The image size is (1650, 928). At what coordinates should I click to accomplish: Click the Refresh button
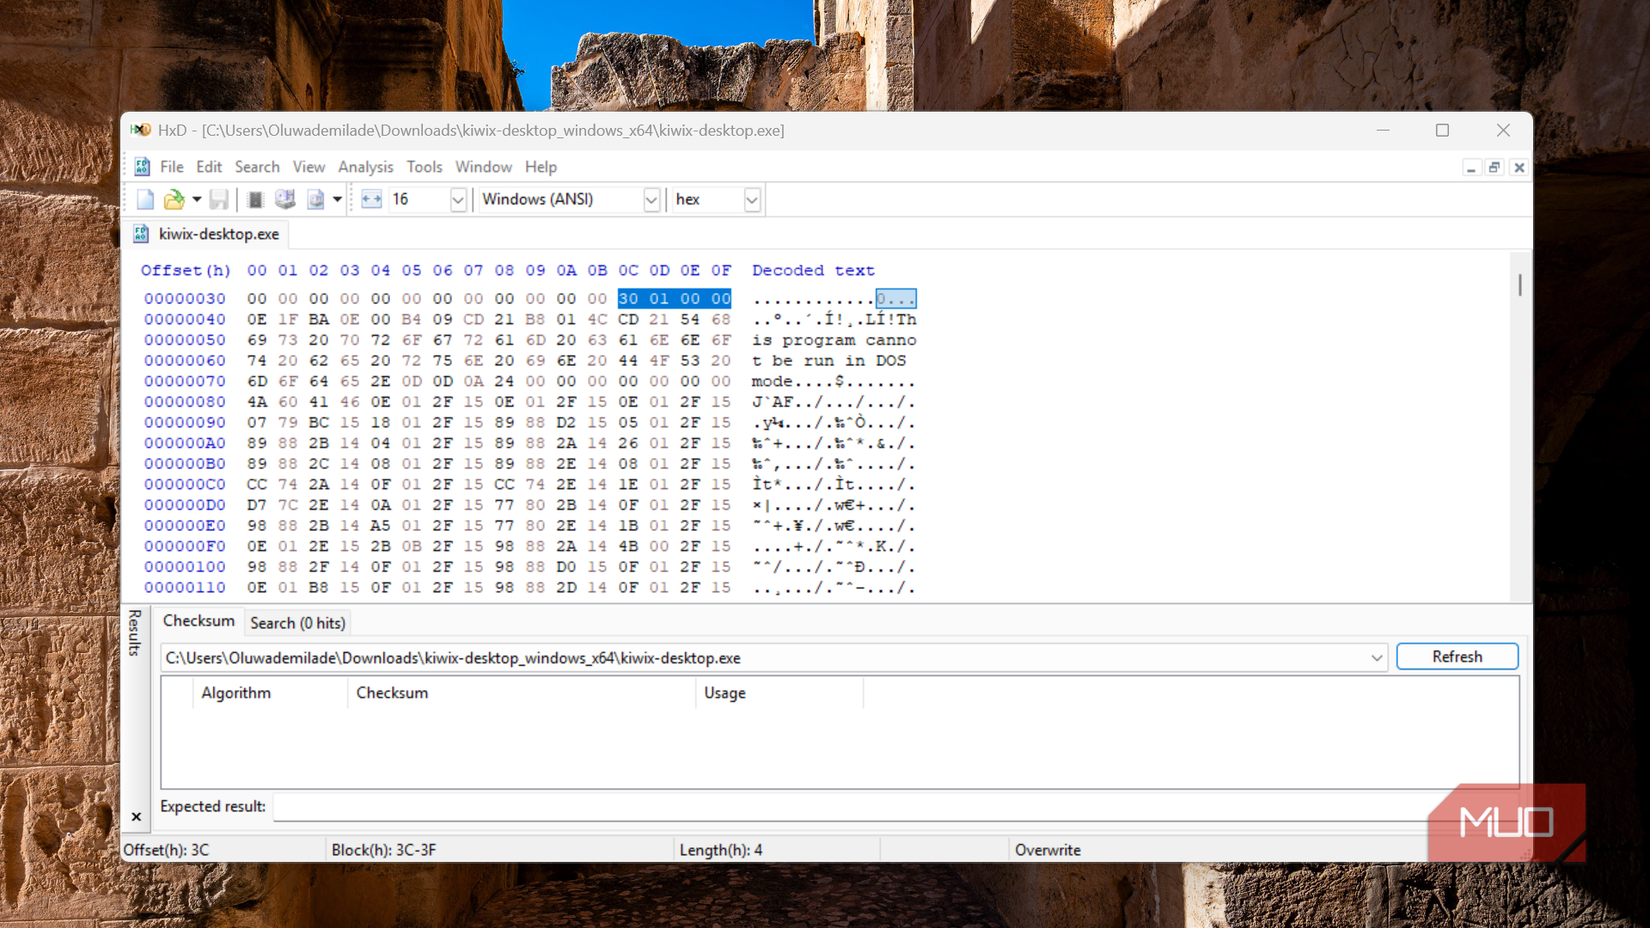[1457, 657]
